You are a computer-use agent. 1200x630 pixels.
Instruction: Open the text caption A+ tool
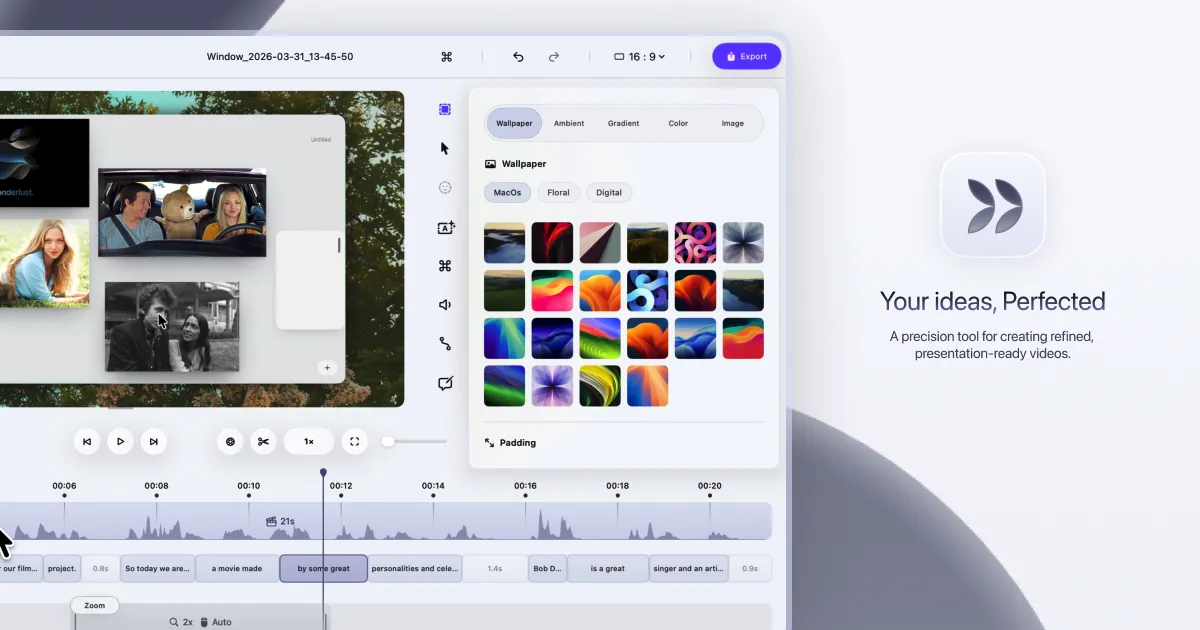click(x=446, y=227)
